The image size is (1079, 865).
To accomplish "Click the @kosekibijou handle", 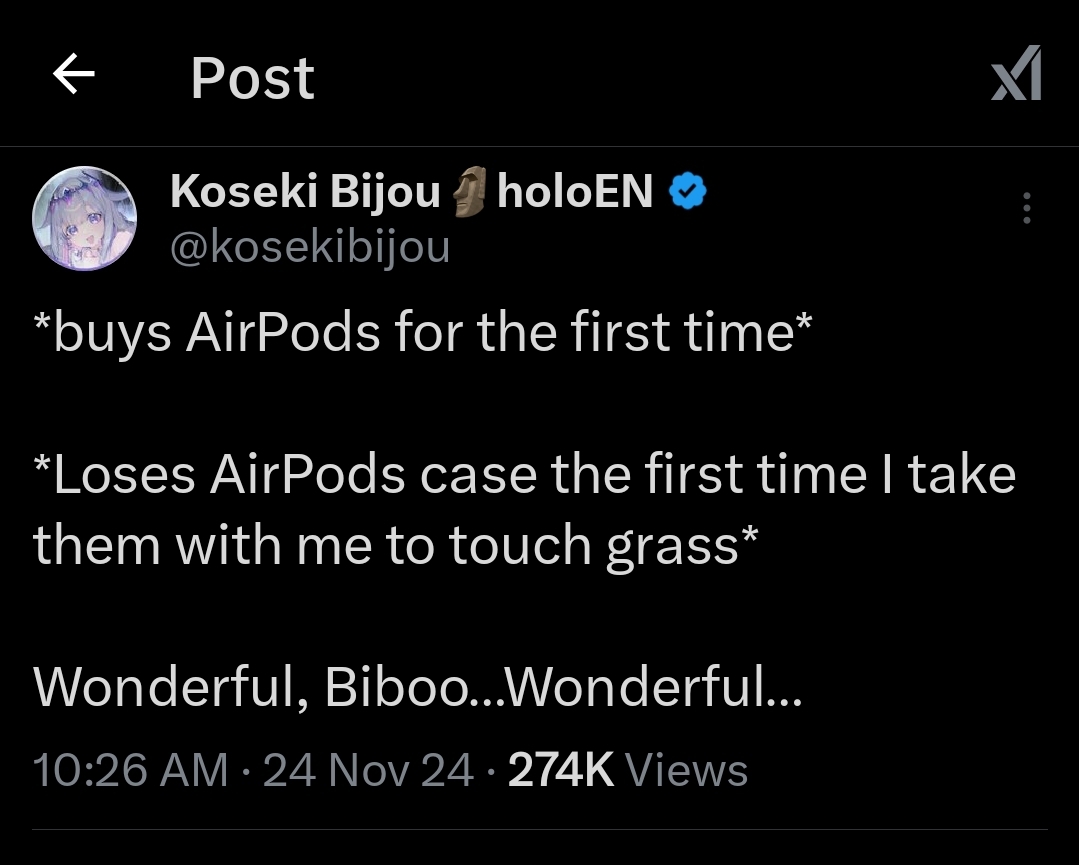I will (x=310, y=246).
